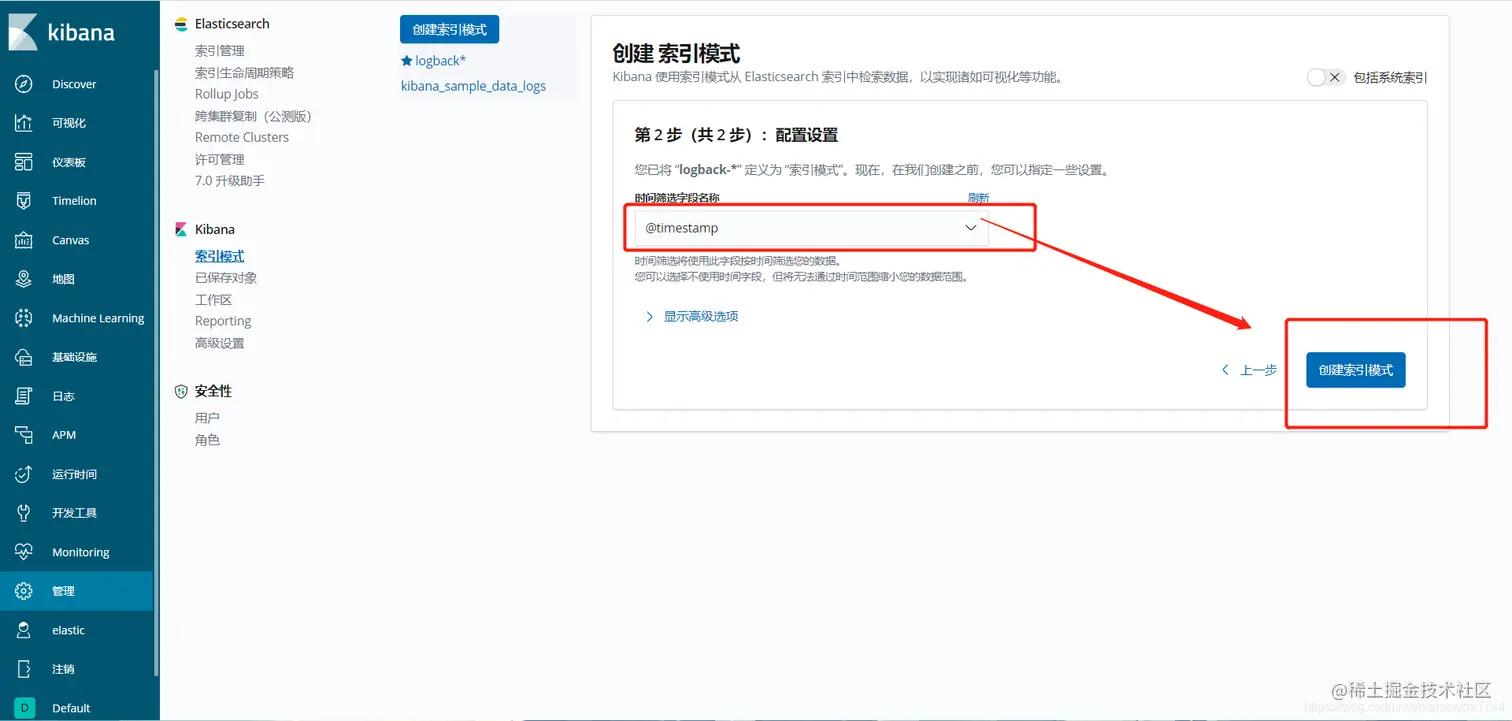Screen dimensions: 1512x721
Task: Go back with previous step (上一步) link
Action: click(x=1249, y=370)
